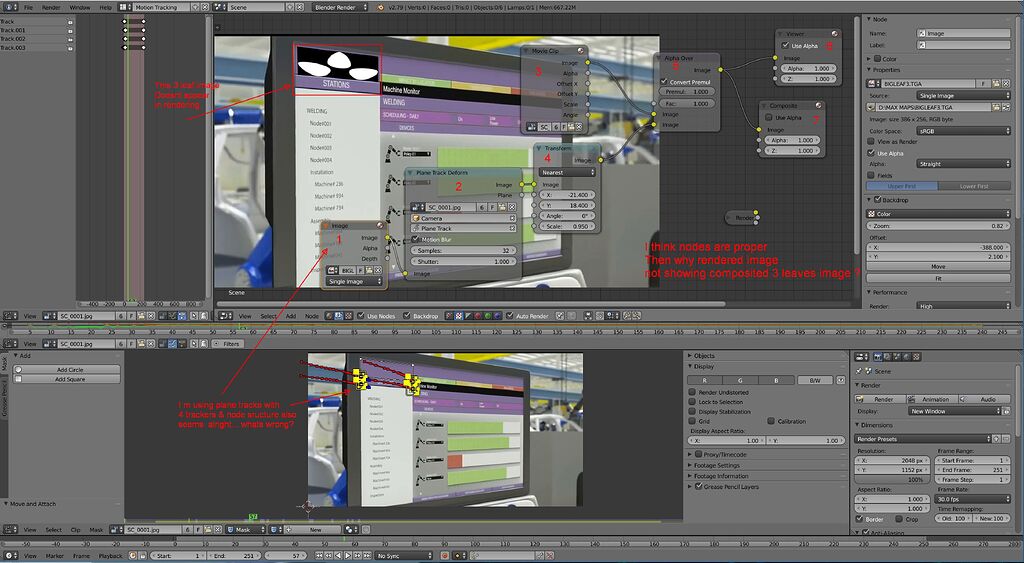This screenshot has height=563, width=1024.
Task: Open the Alpha Straight dropdown
Action: coord(963,164)
